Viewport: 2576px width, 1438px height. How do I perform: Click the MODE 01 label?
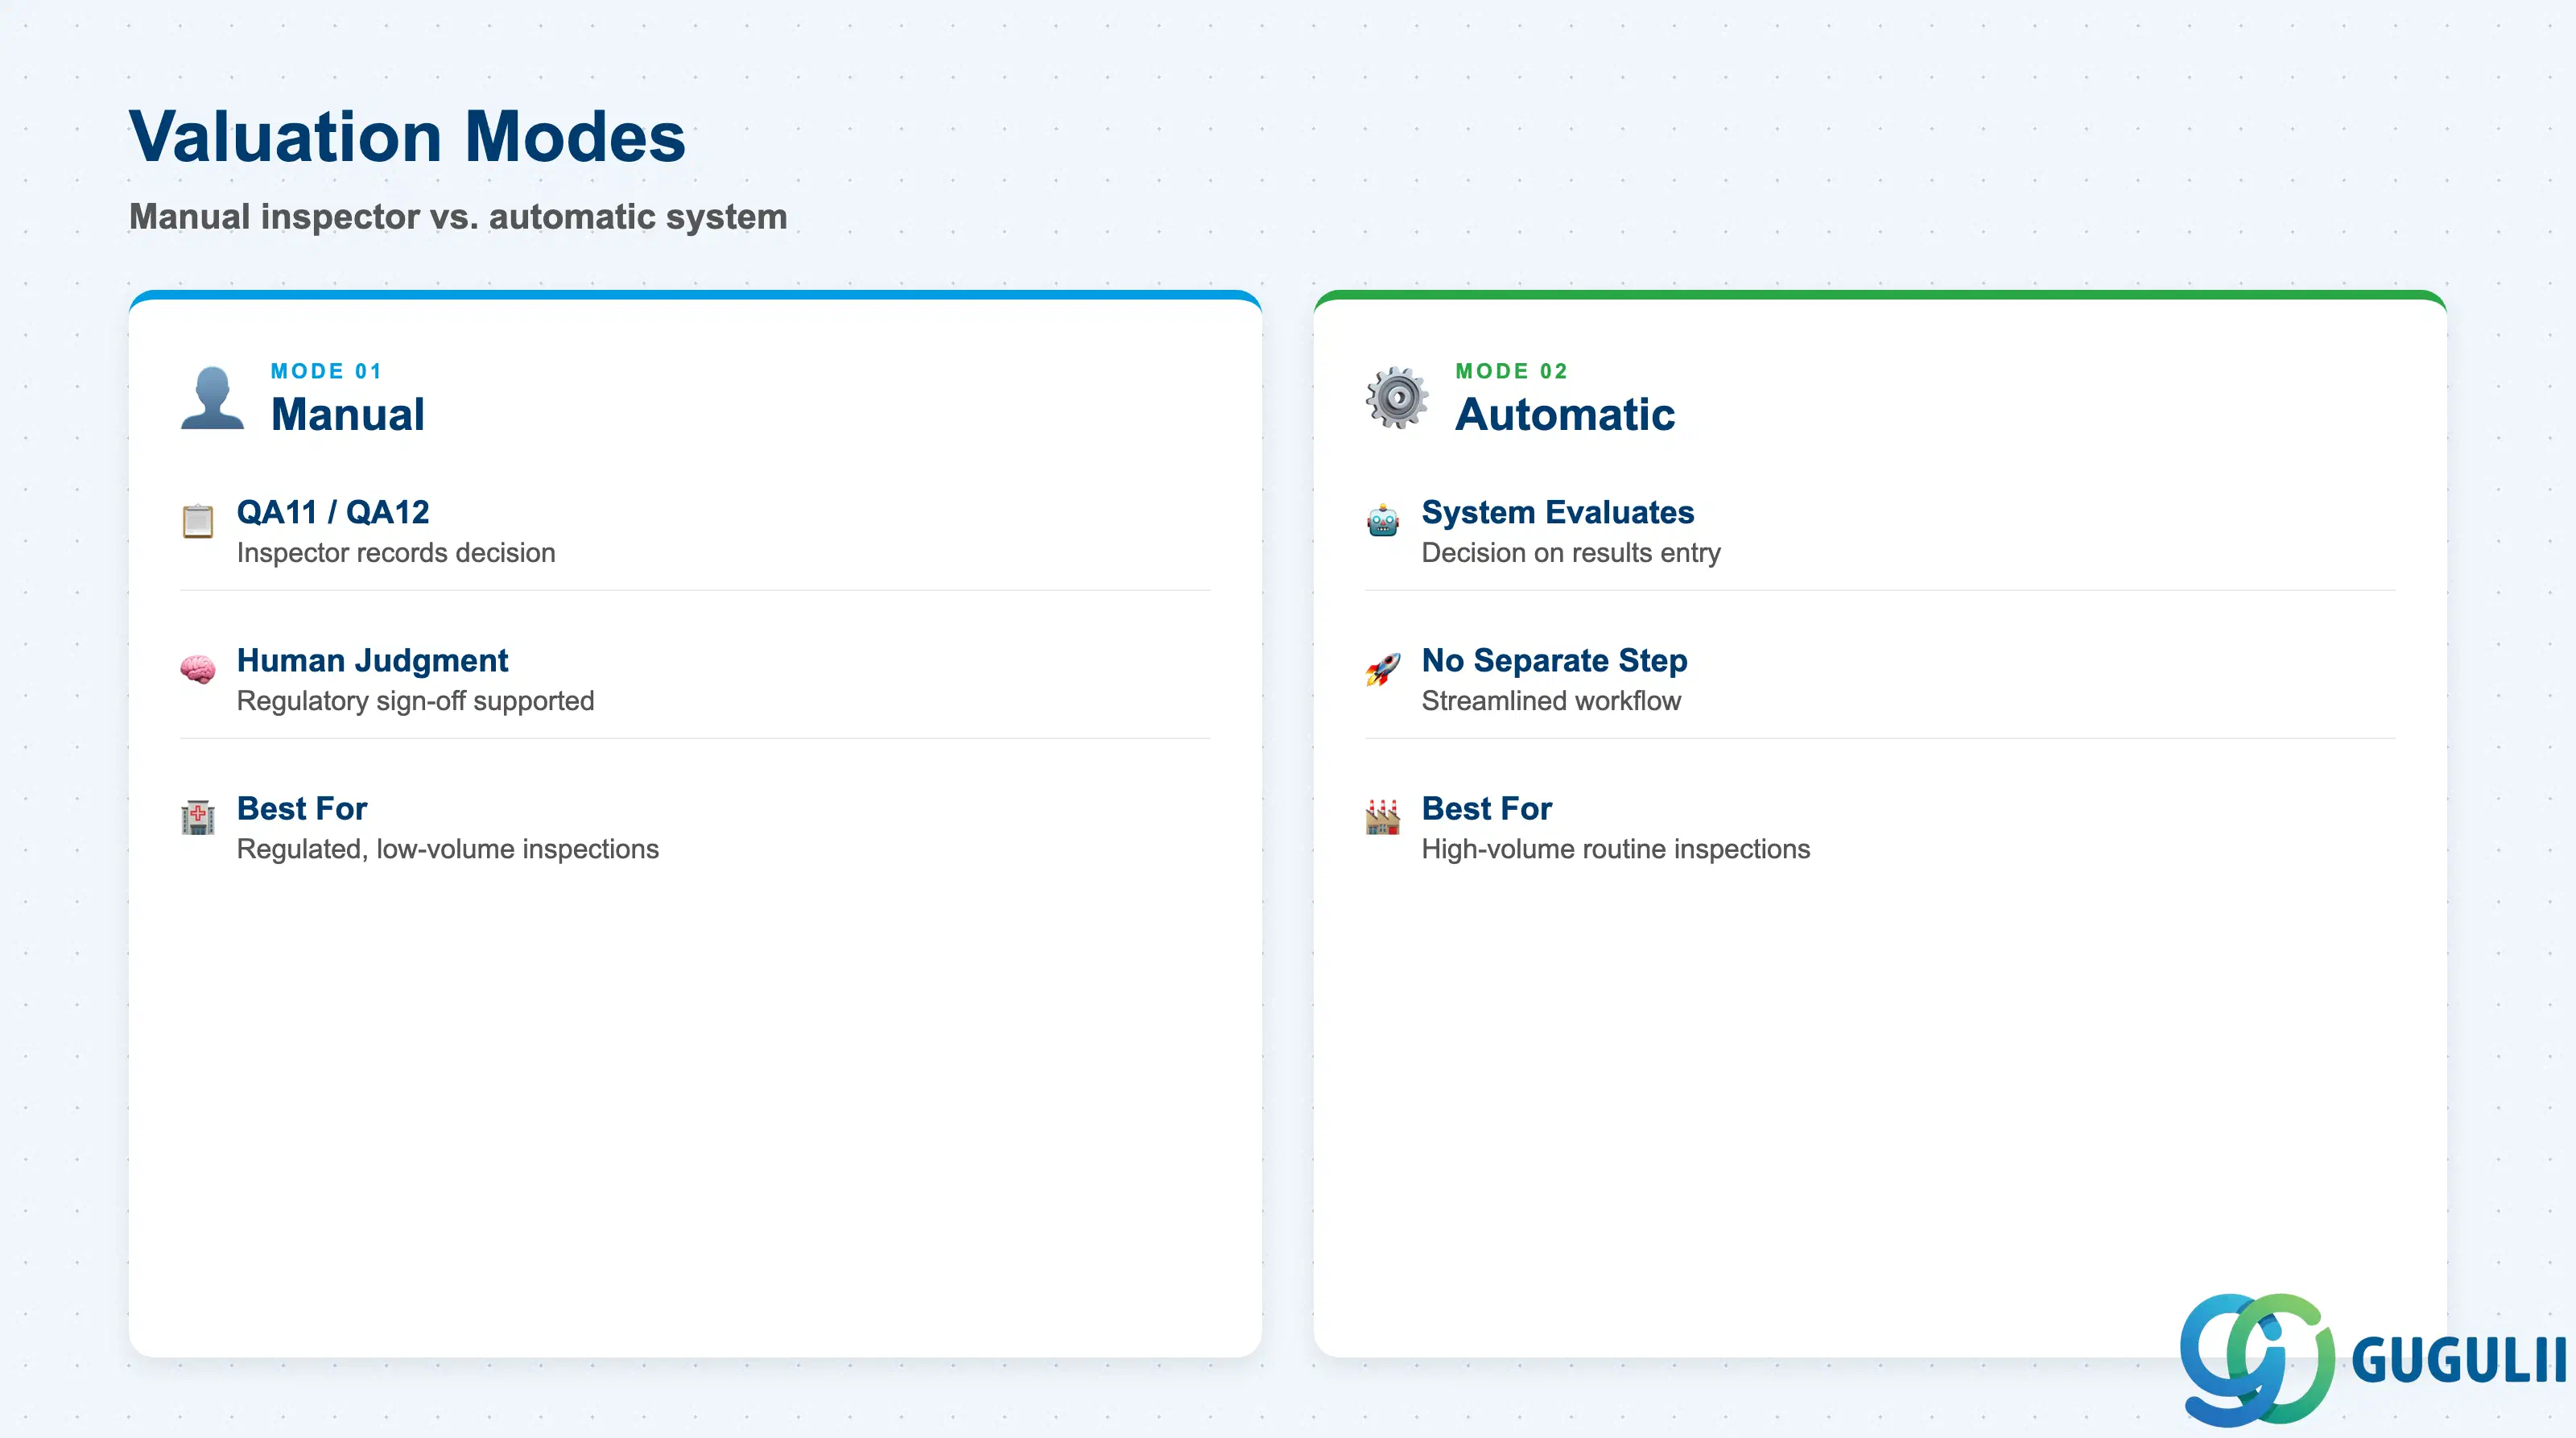coord(327,371)
